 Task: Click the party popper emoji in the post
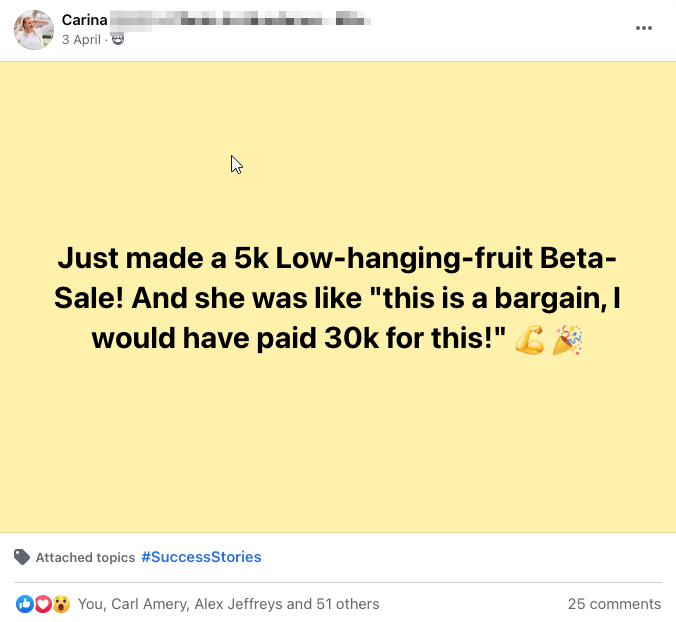567,339
